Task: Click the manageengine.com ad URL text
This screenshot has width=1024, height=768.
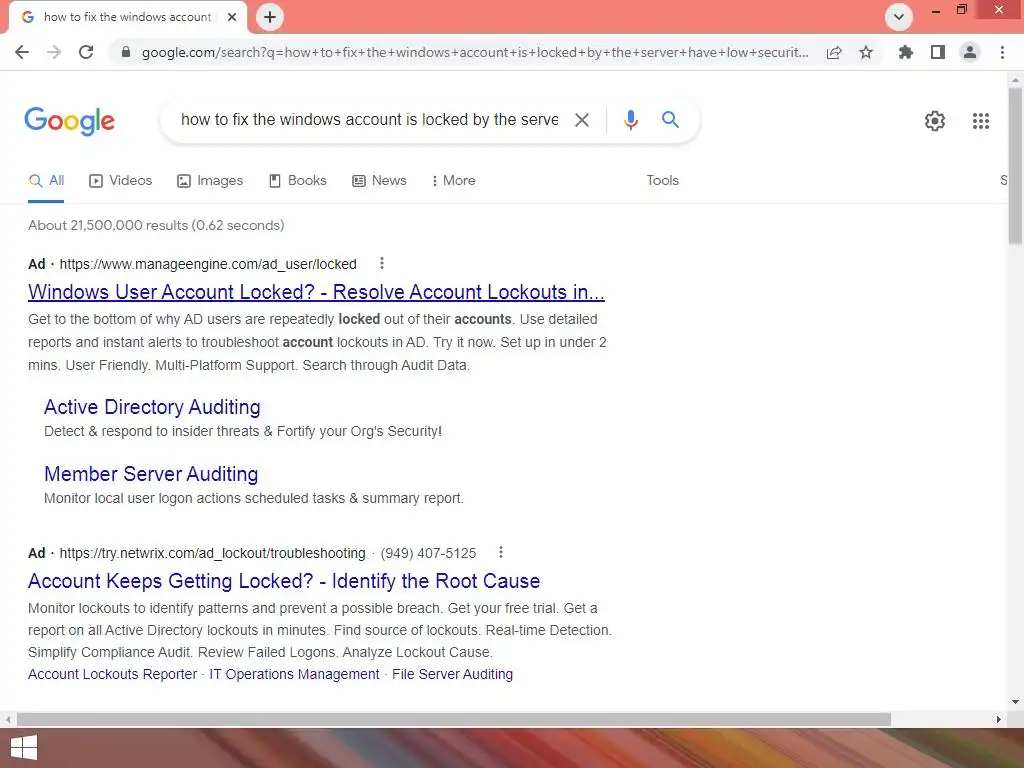Action: [x=208, y=264]
